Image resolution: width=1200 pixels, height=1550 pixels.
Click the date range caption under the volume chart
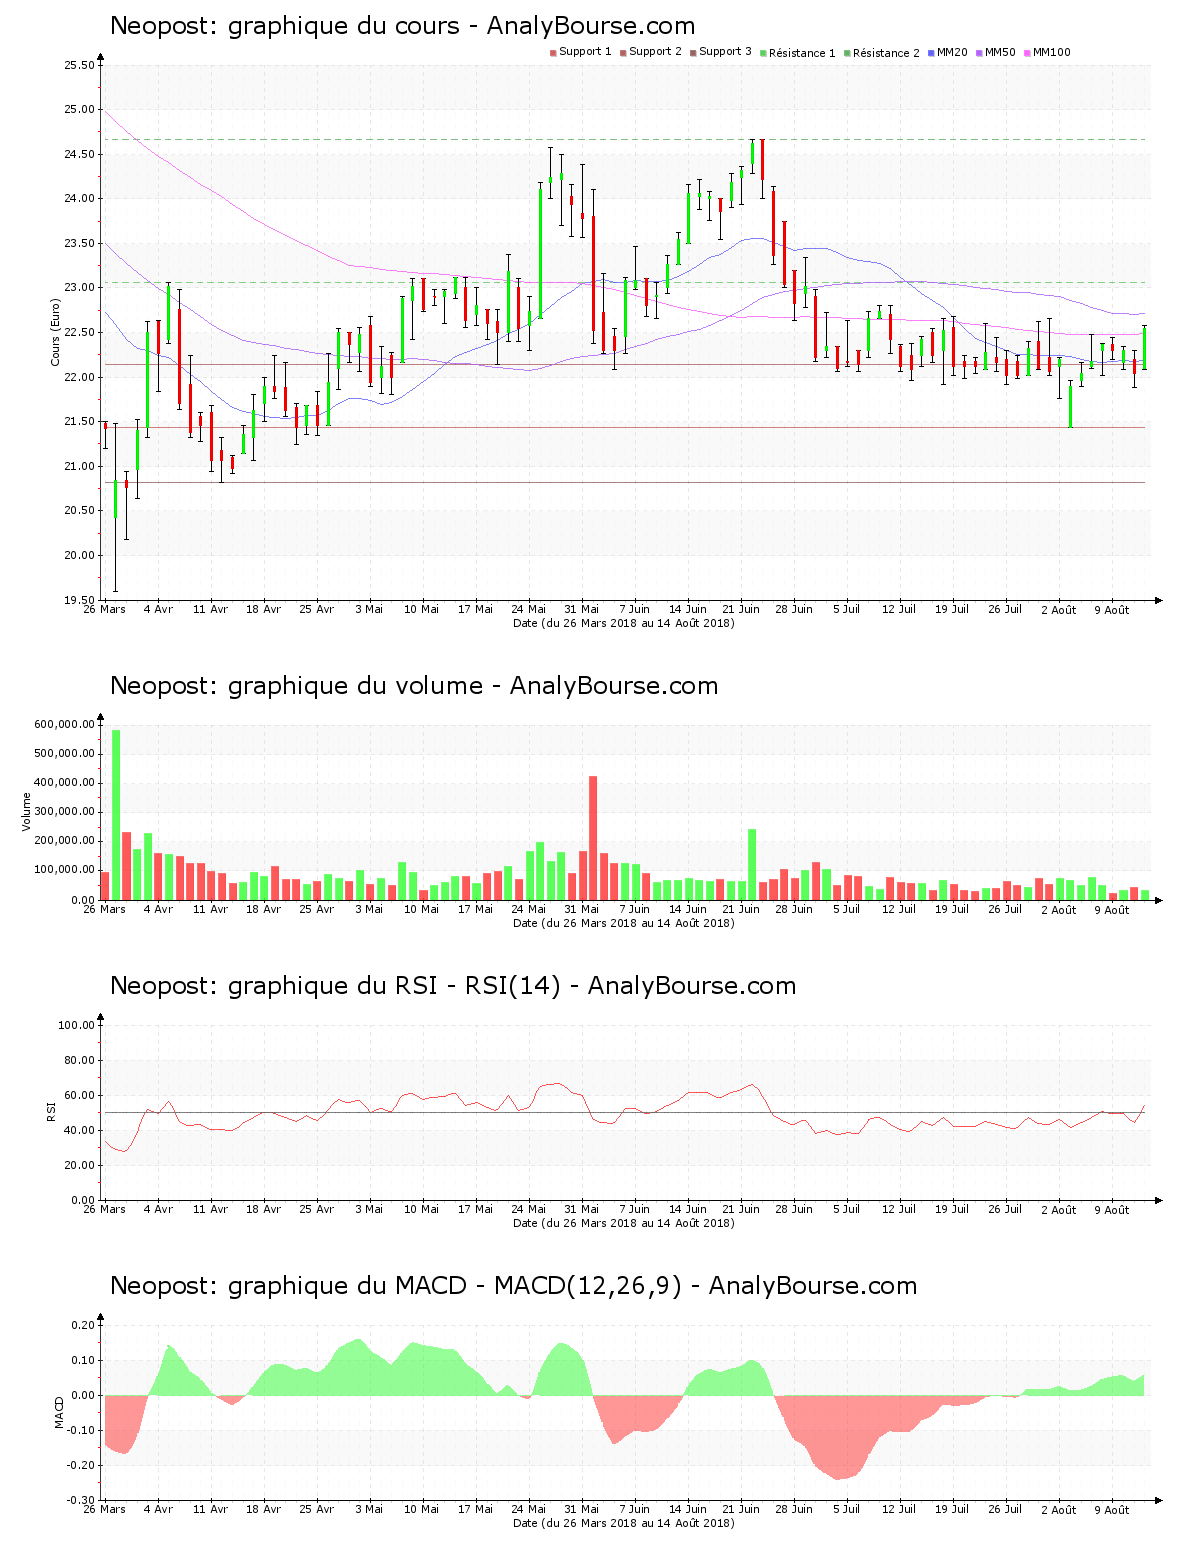pos(623,923)
